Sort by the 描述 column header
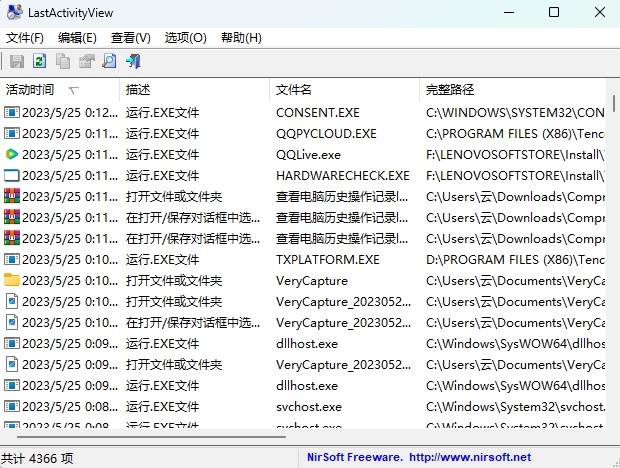The image size is (620, 468). 195,90
